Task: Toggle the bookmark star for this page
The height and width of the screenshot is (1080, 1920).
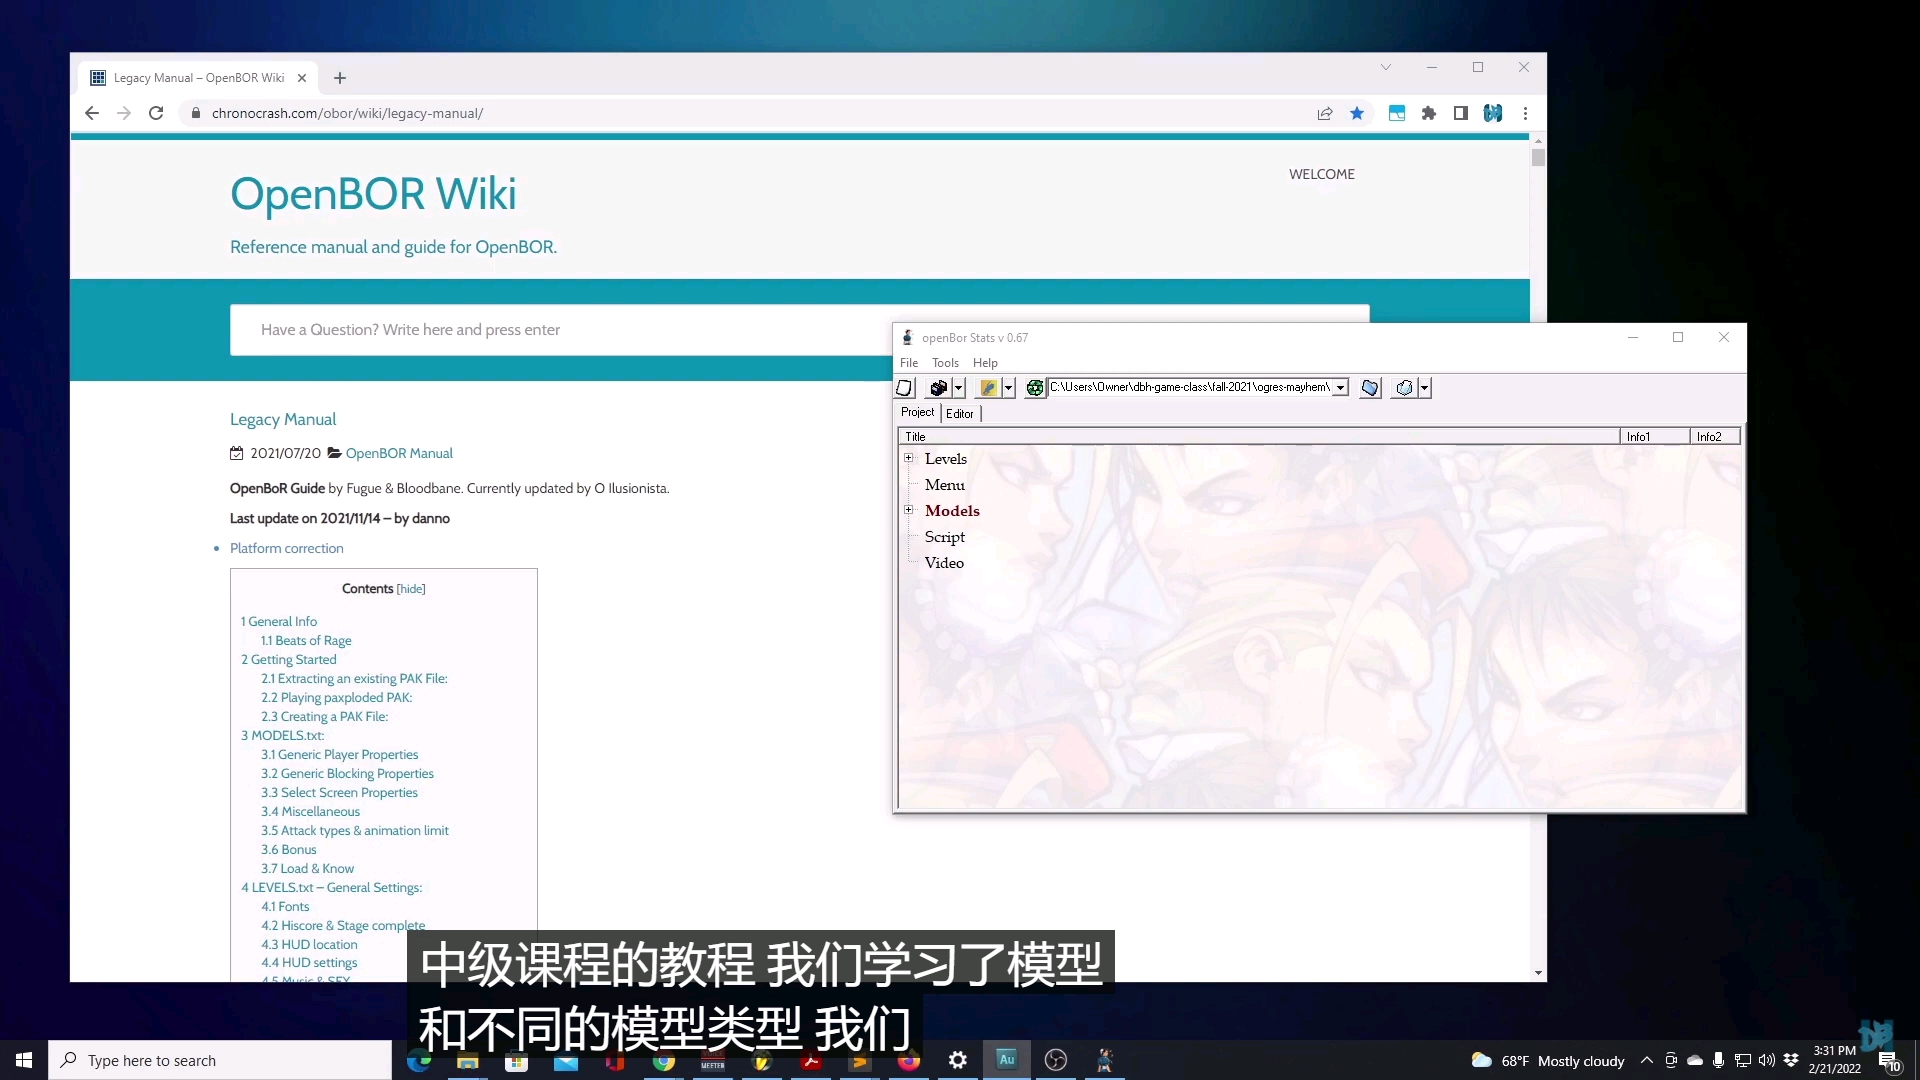Action: pyautogui.click(x=1357, y=113)
